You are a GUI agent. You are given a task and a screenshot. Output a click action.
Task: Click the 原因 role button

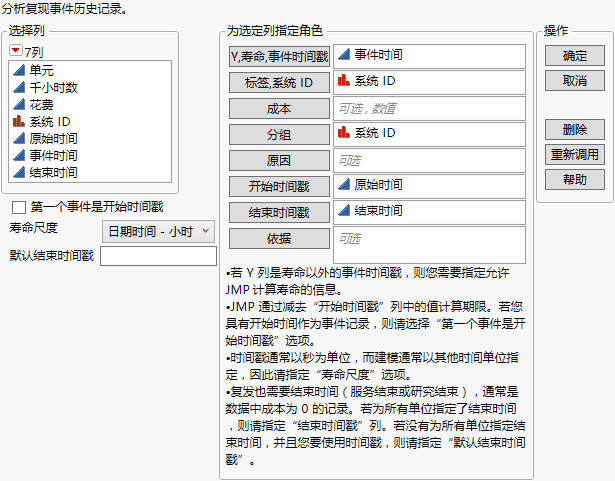[279, 160]
